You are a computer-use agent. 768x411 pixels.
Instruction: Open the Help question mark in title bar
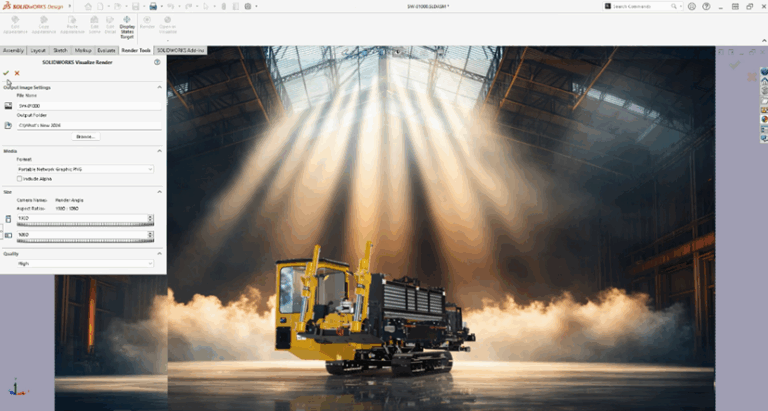pos(706,6)
